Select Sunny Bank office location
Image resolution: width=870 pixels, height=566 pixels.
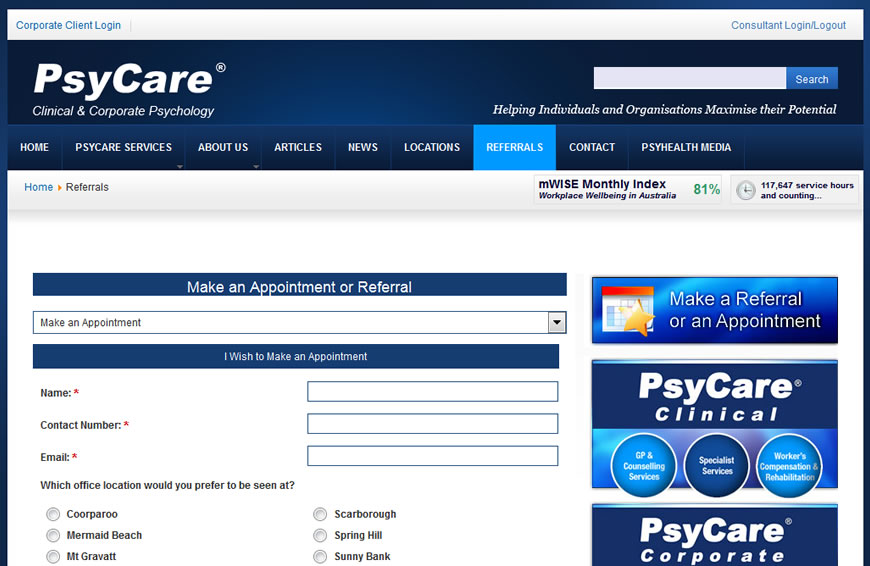tap(320, 557)
